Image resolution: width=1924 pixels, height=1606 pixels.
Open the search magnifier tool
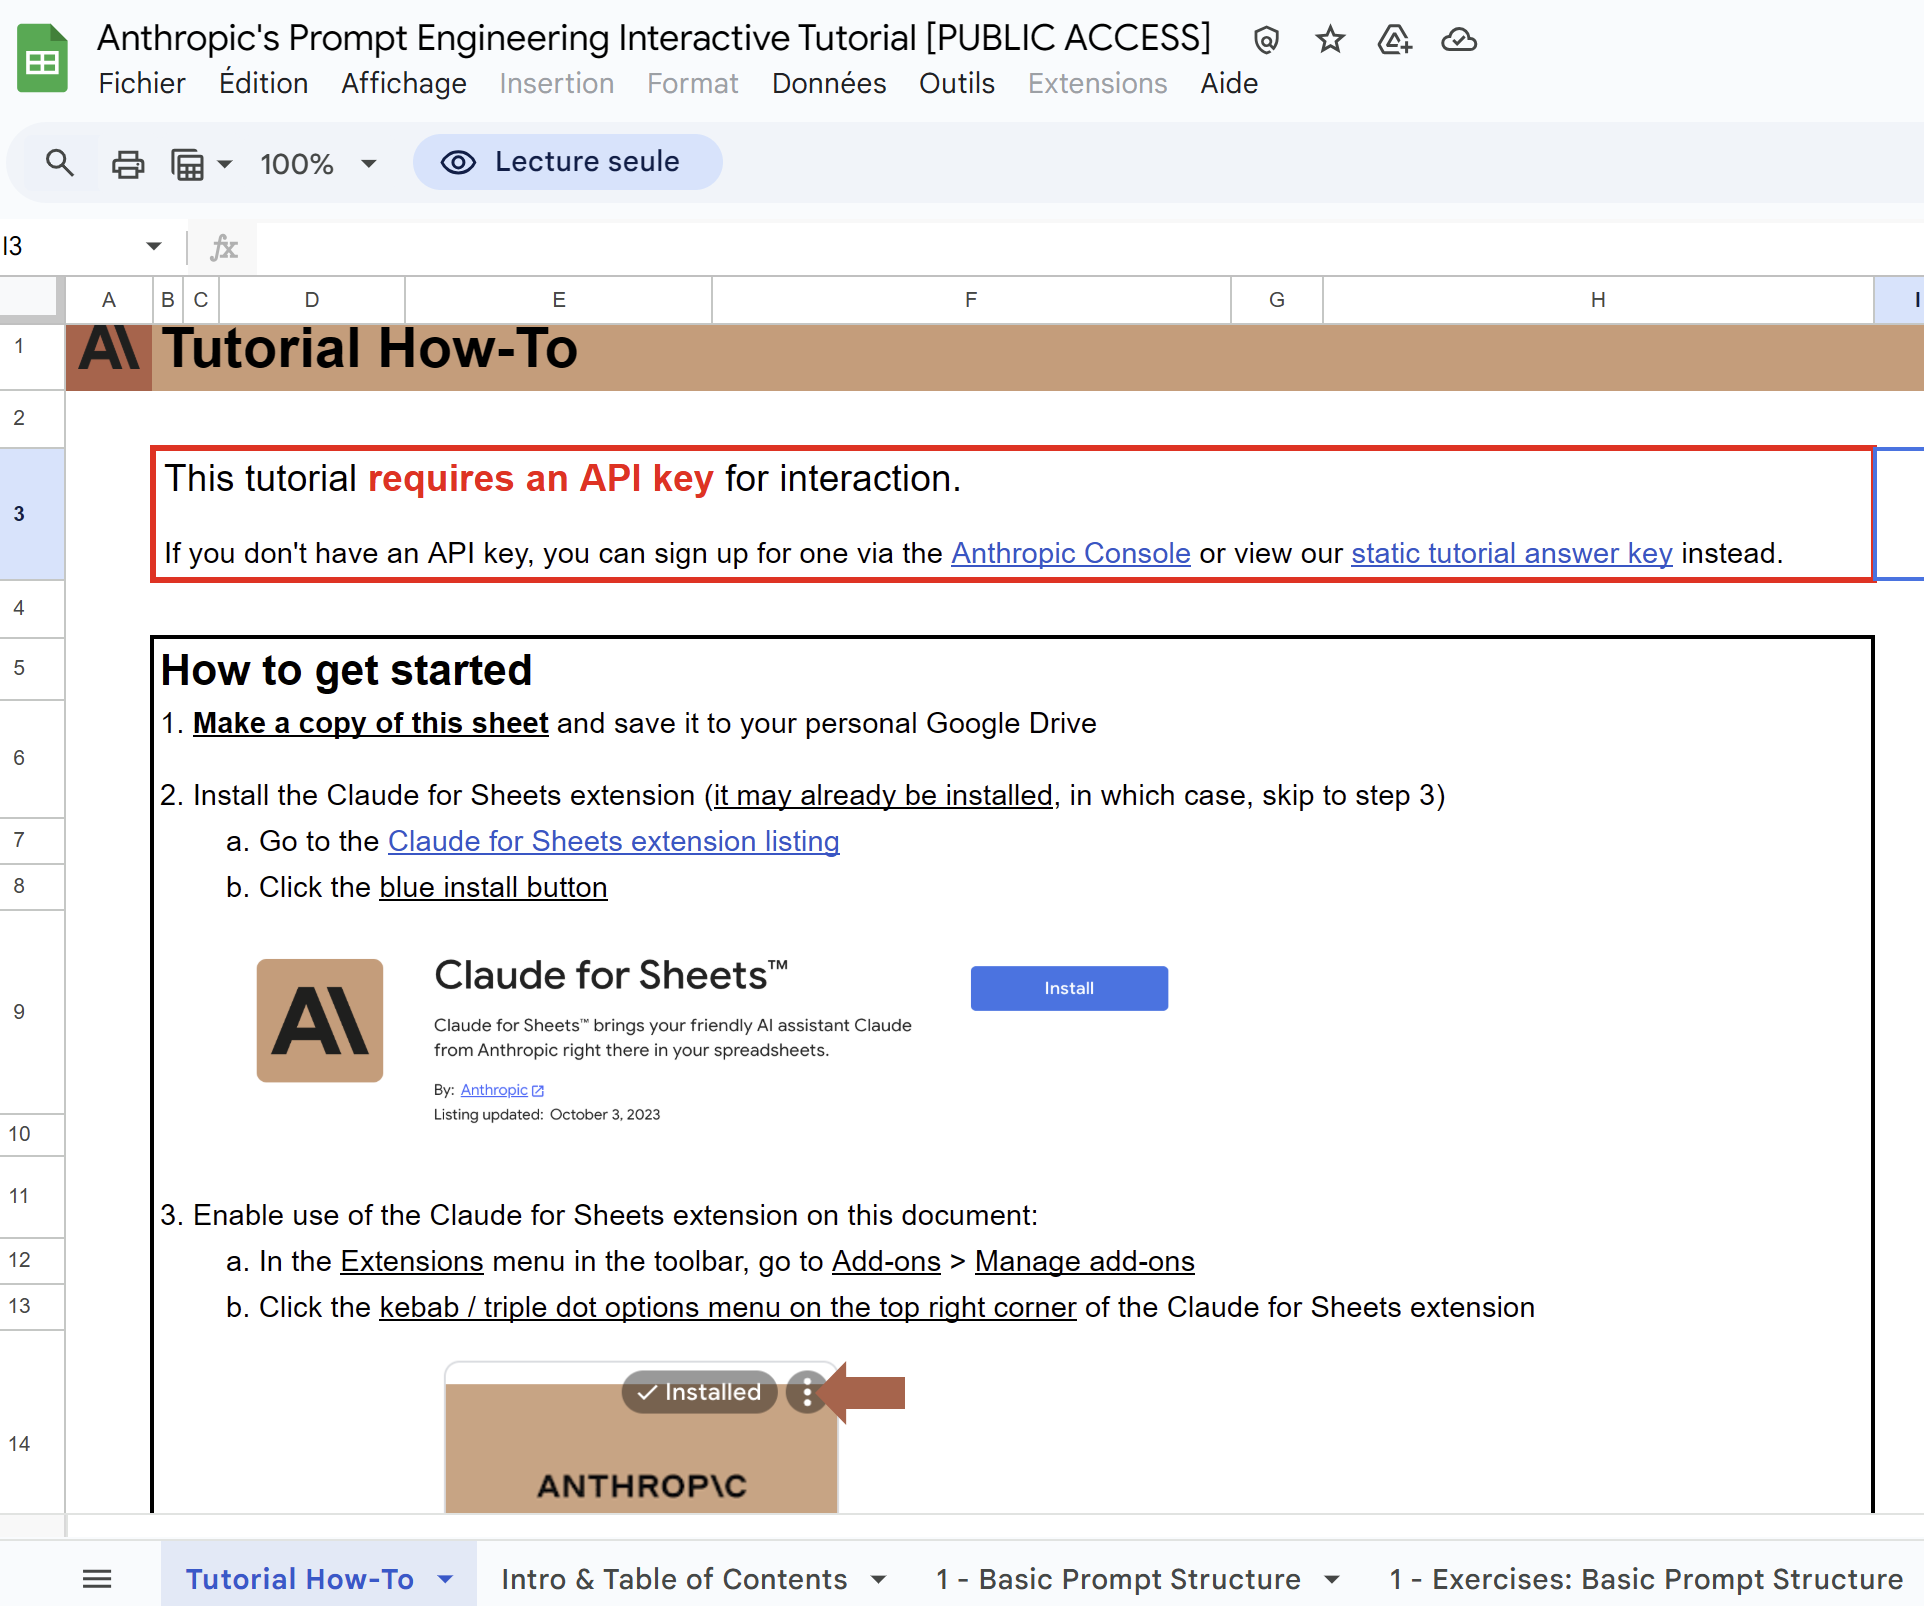[60, 163]
